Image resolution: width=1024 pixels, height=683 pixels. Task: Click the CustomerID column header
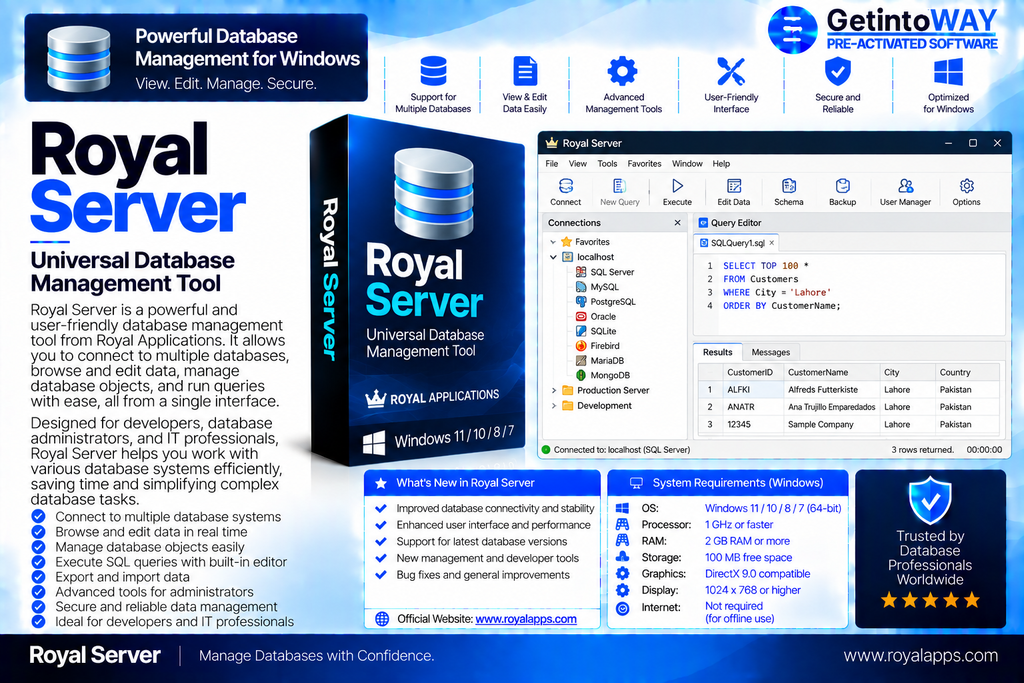[x=752, y=372]
